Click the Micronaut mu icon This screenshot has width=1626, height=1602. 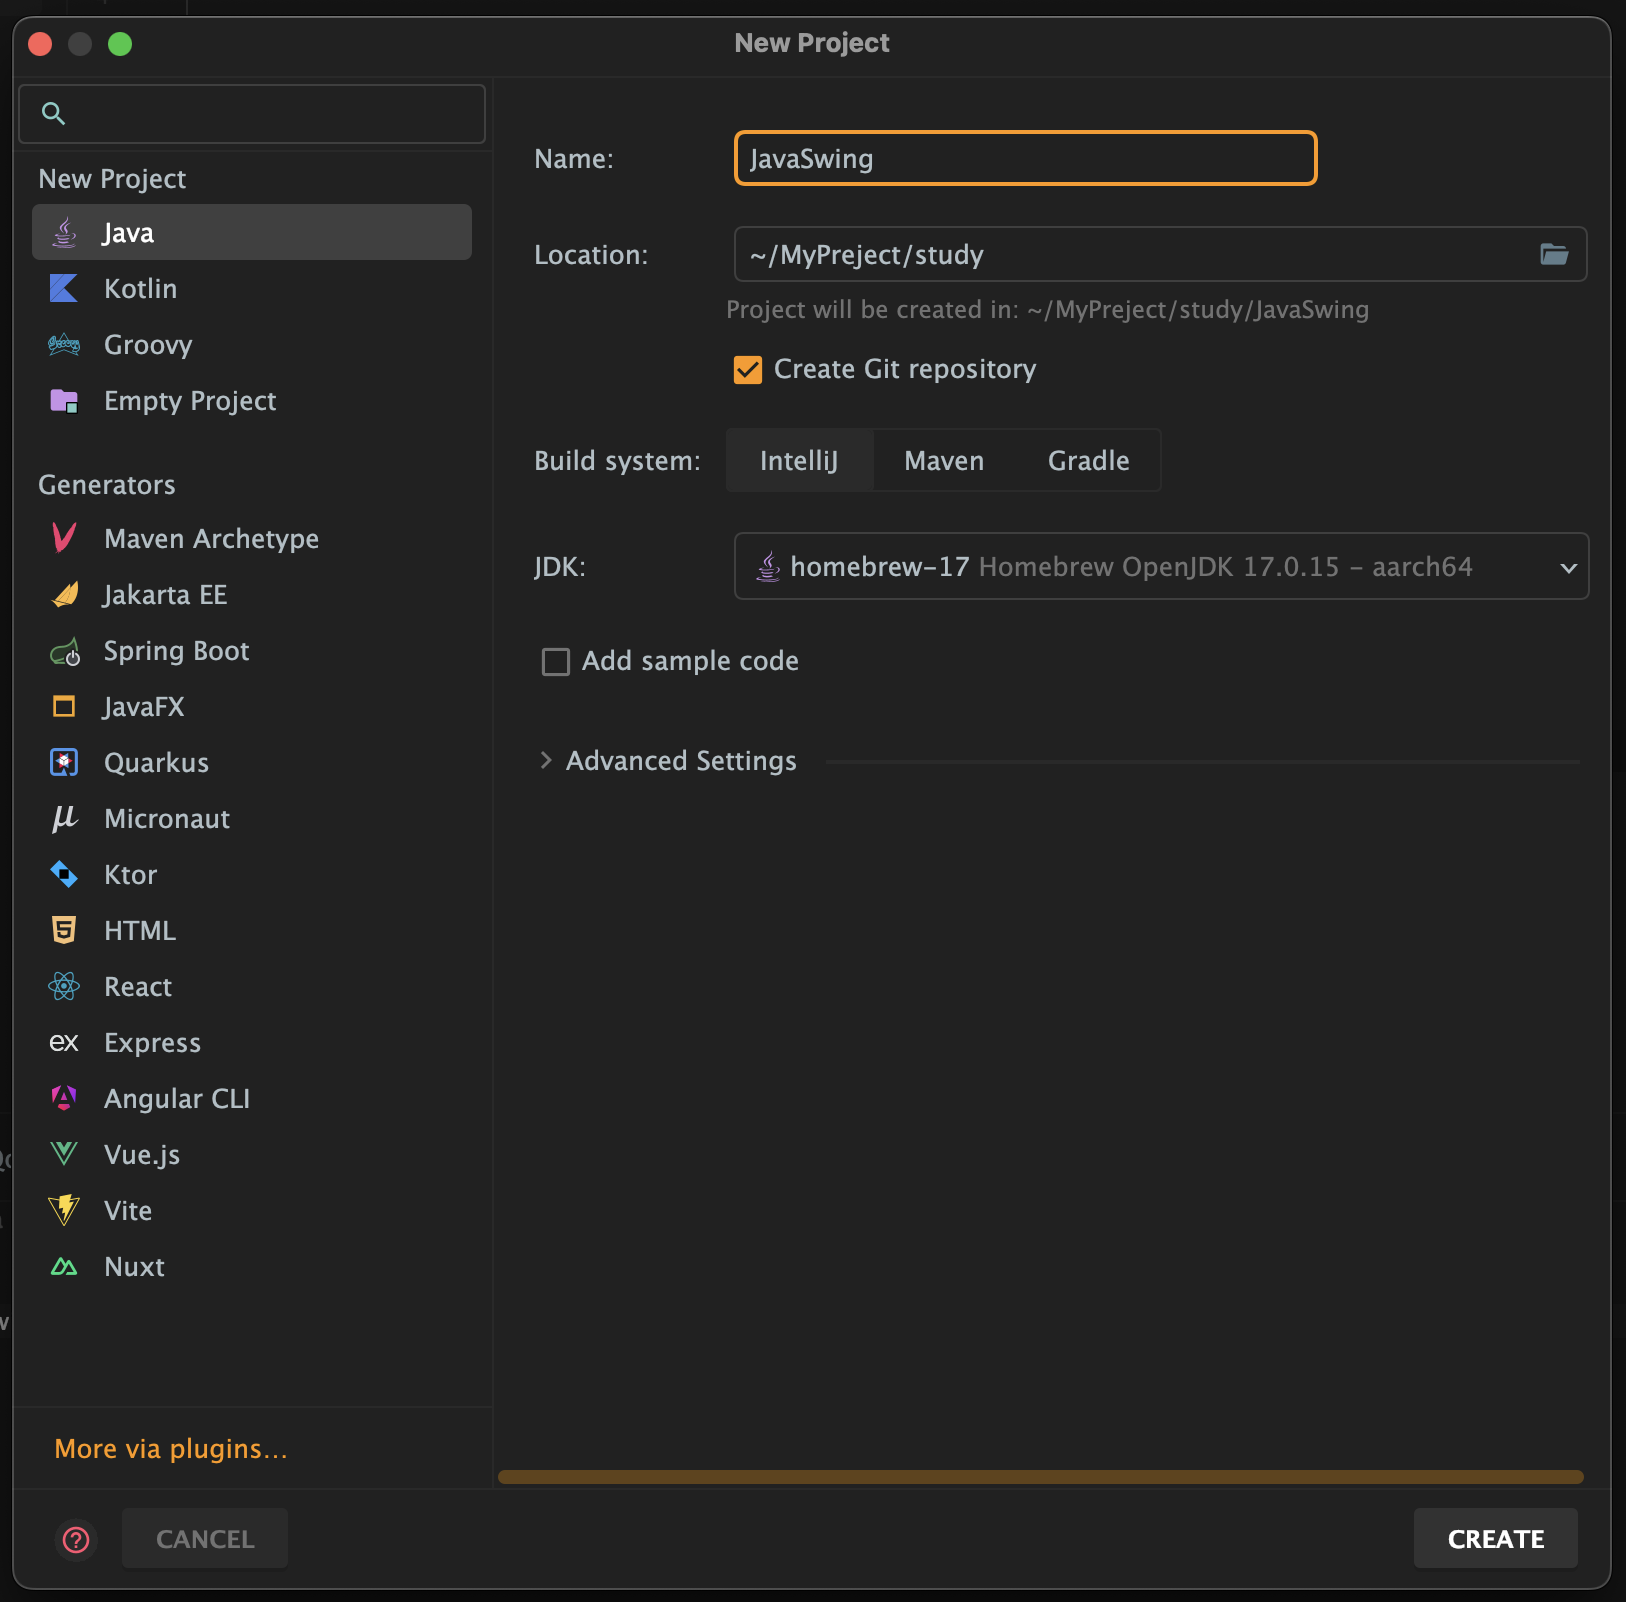(x=64, y=819)
